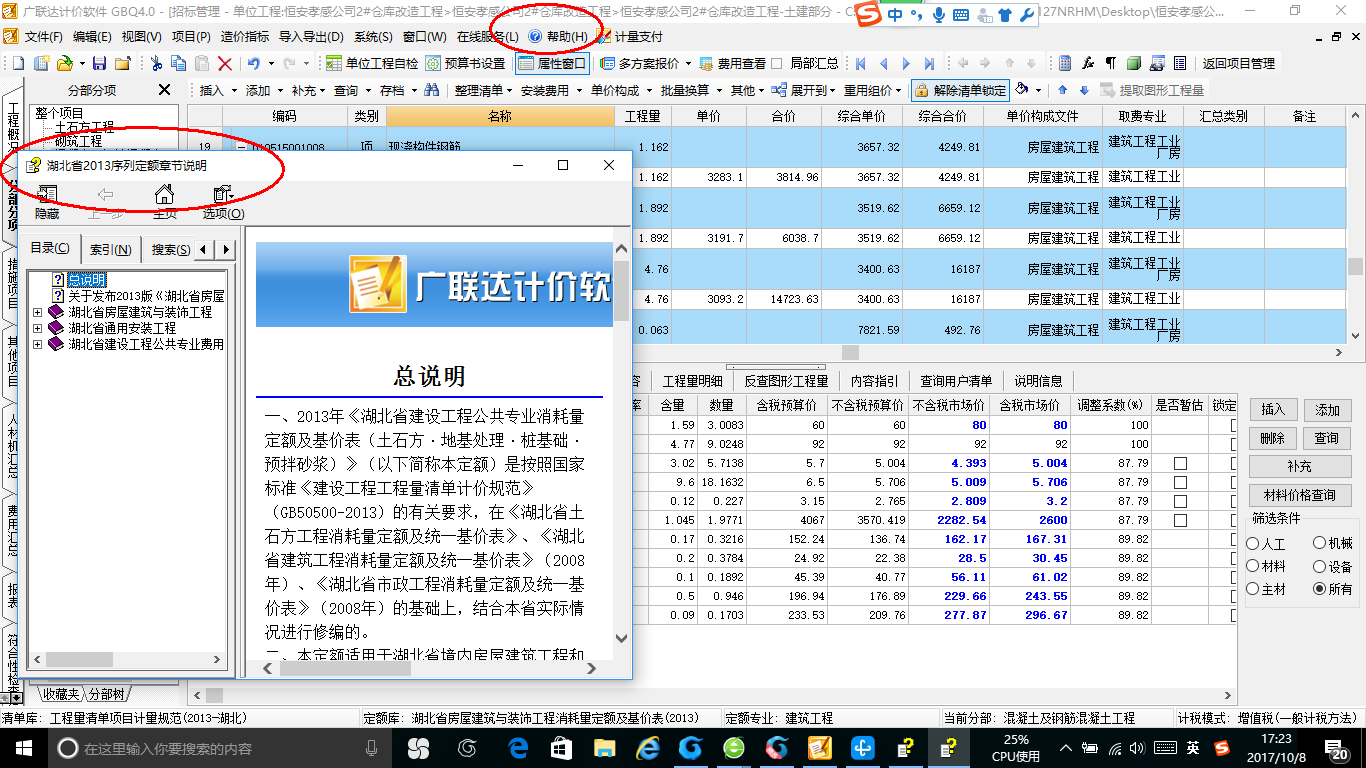
Task: Open the calculator icon in toolbar
Action: tap(1065, 63)
